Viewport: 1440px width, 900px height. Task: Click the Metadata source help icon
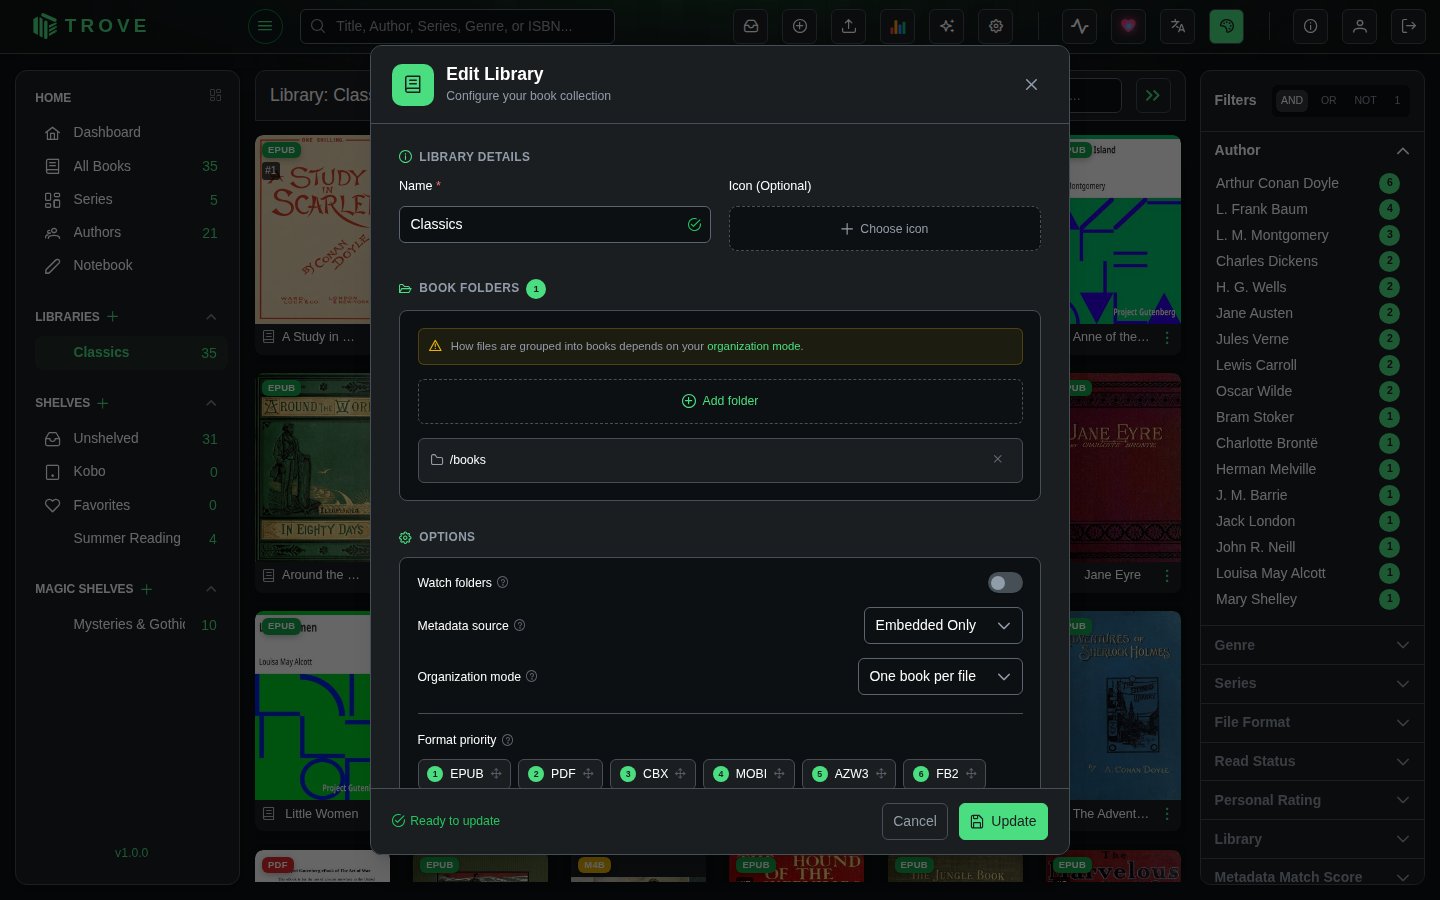click(x=520, y=625)
